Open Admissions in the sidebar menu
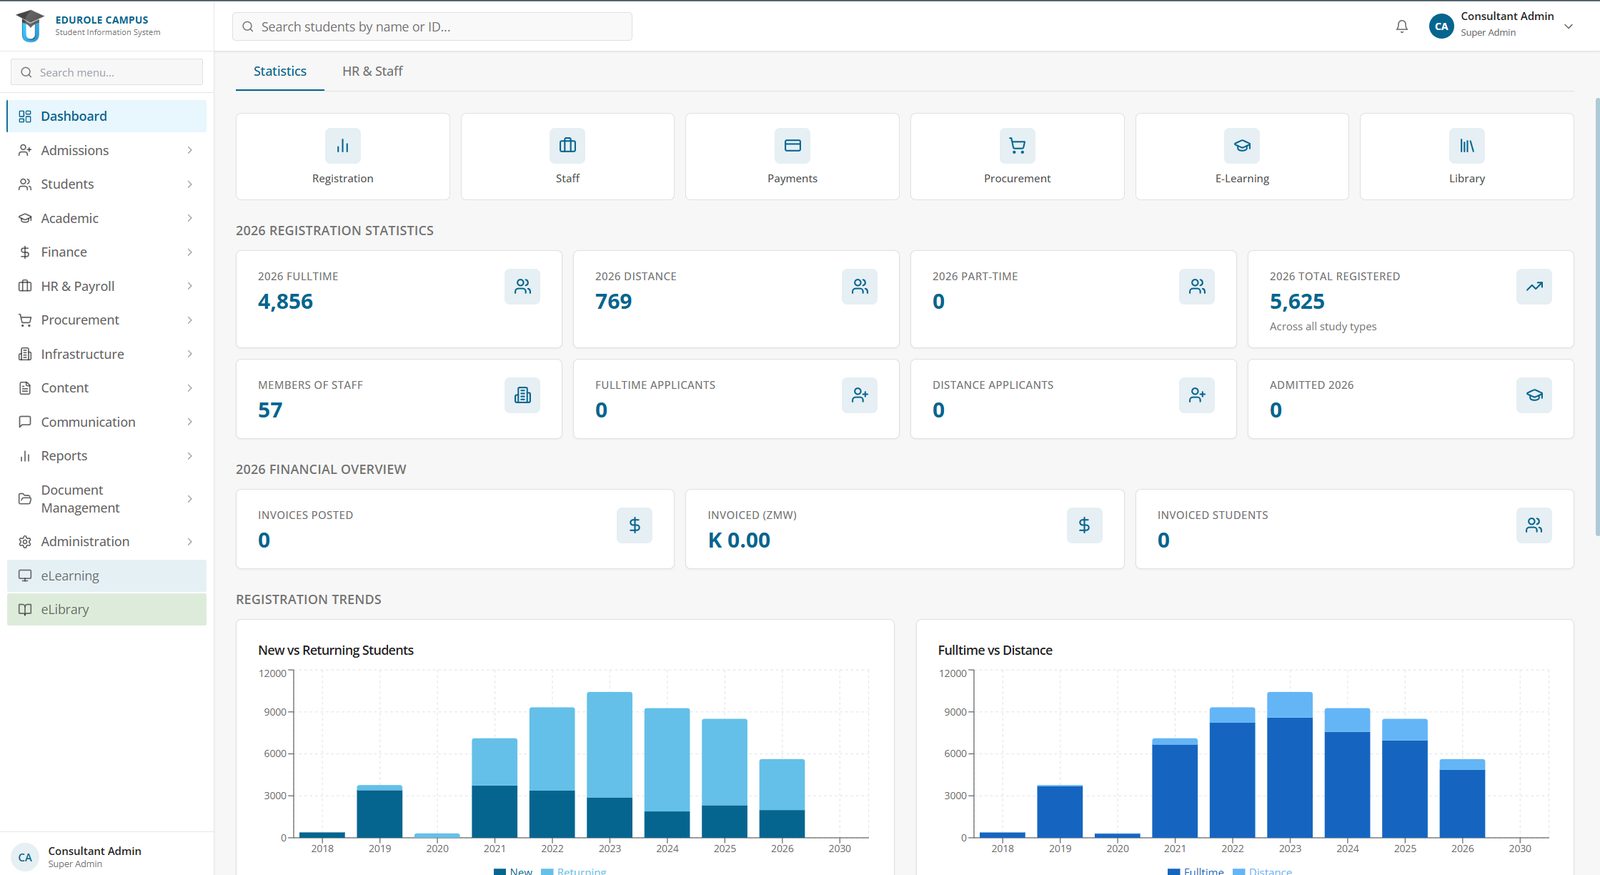 point(107,151)
